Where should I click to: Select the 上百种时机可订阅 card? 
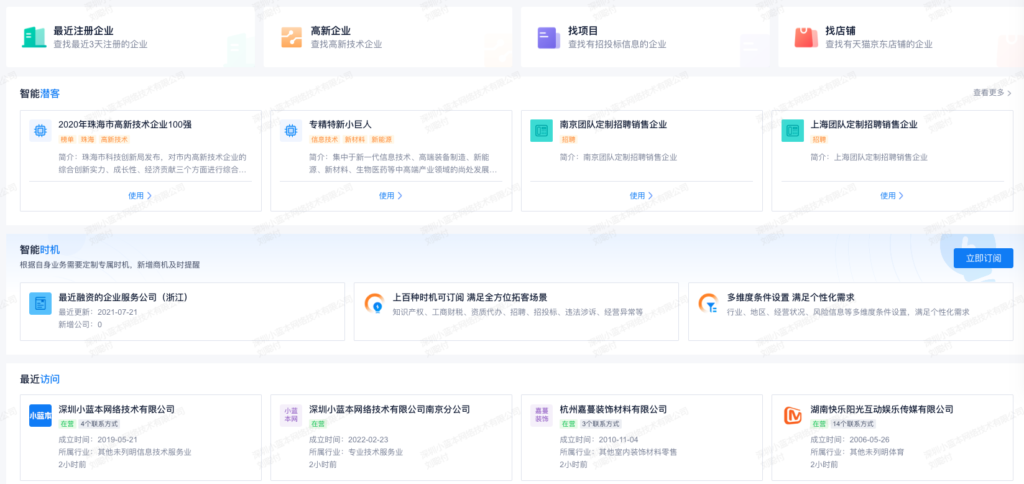pos(513,310)
